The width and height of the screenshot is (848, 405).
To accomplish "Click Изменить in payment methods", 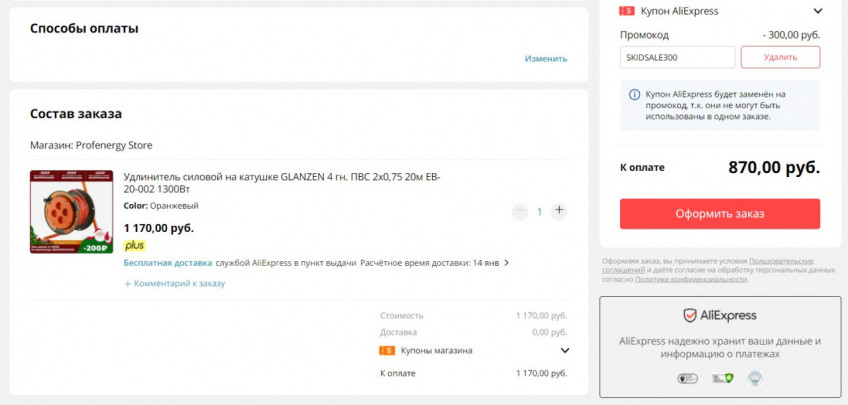I will tap(546, 58).
